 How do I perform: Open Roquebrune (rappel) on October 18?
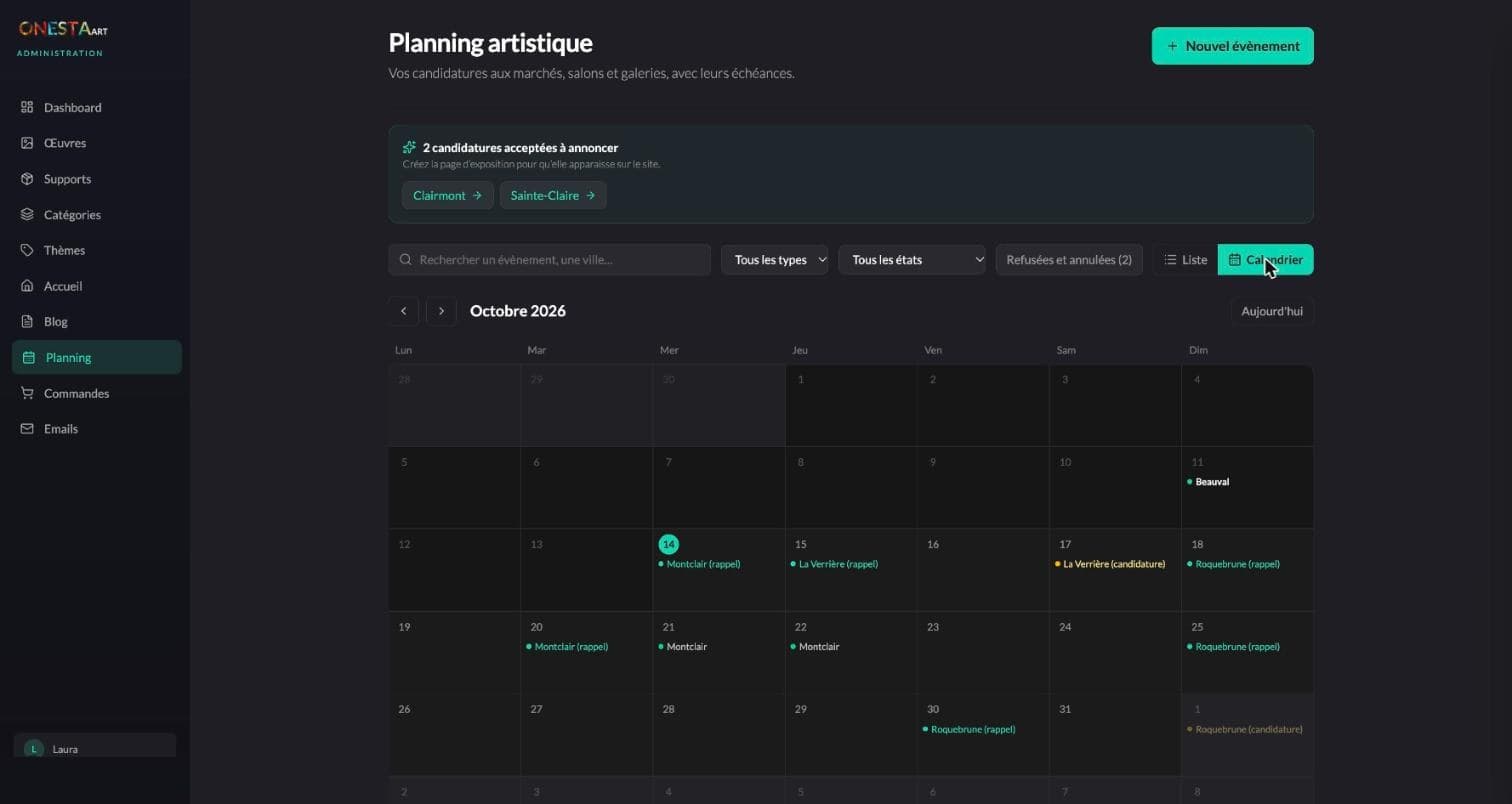pyautogui.click(x=1233, y=564)
